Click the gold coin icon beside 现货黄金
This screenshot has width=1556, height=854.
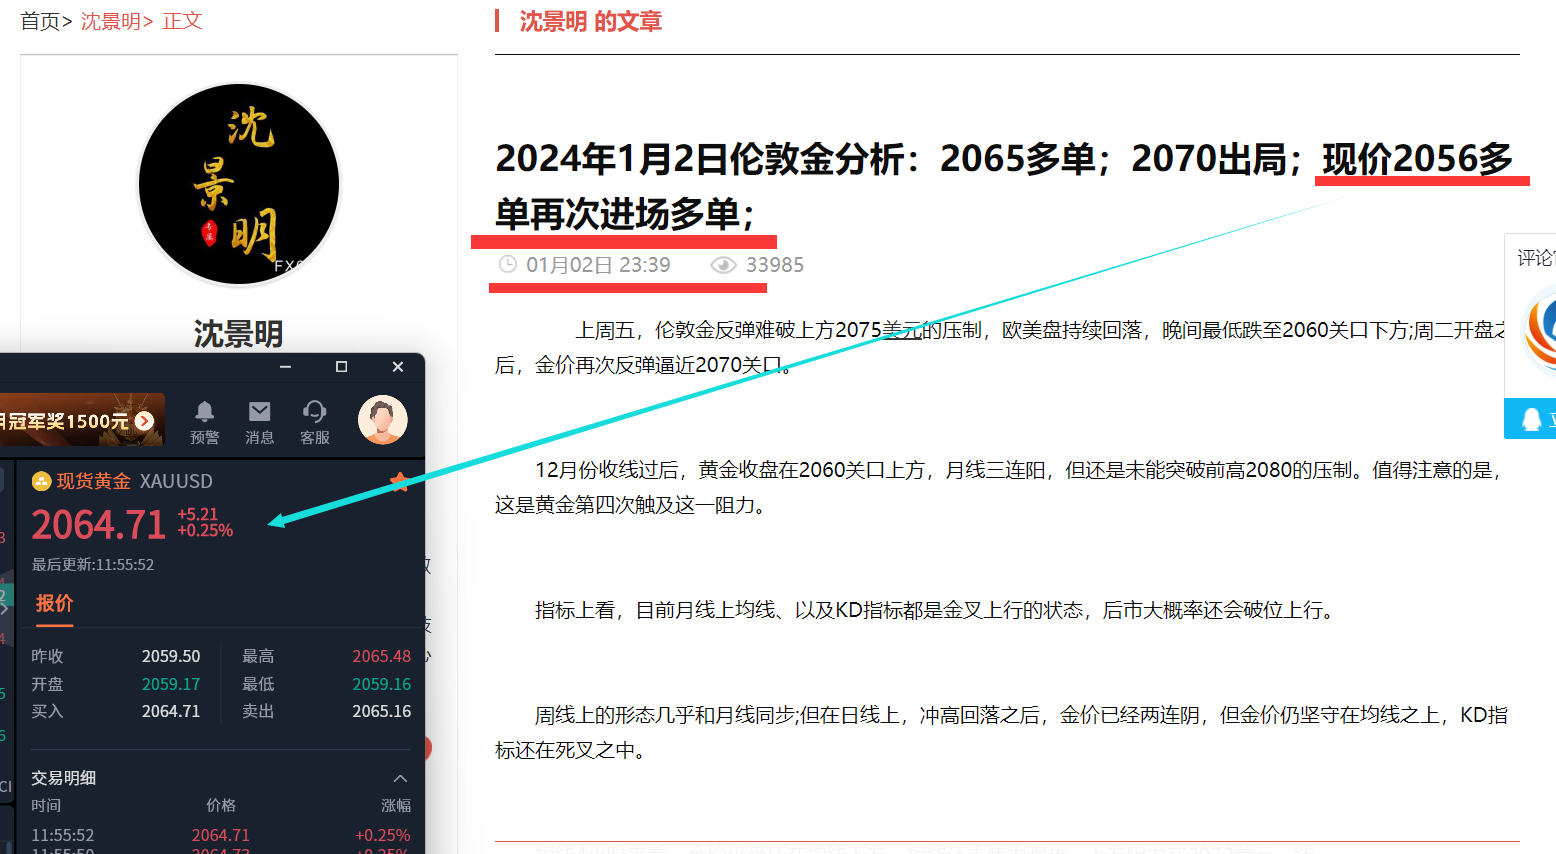pos(42,481)
